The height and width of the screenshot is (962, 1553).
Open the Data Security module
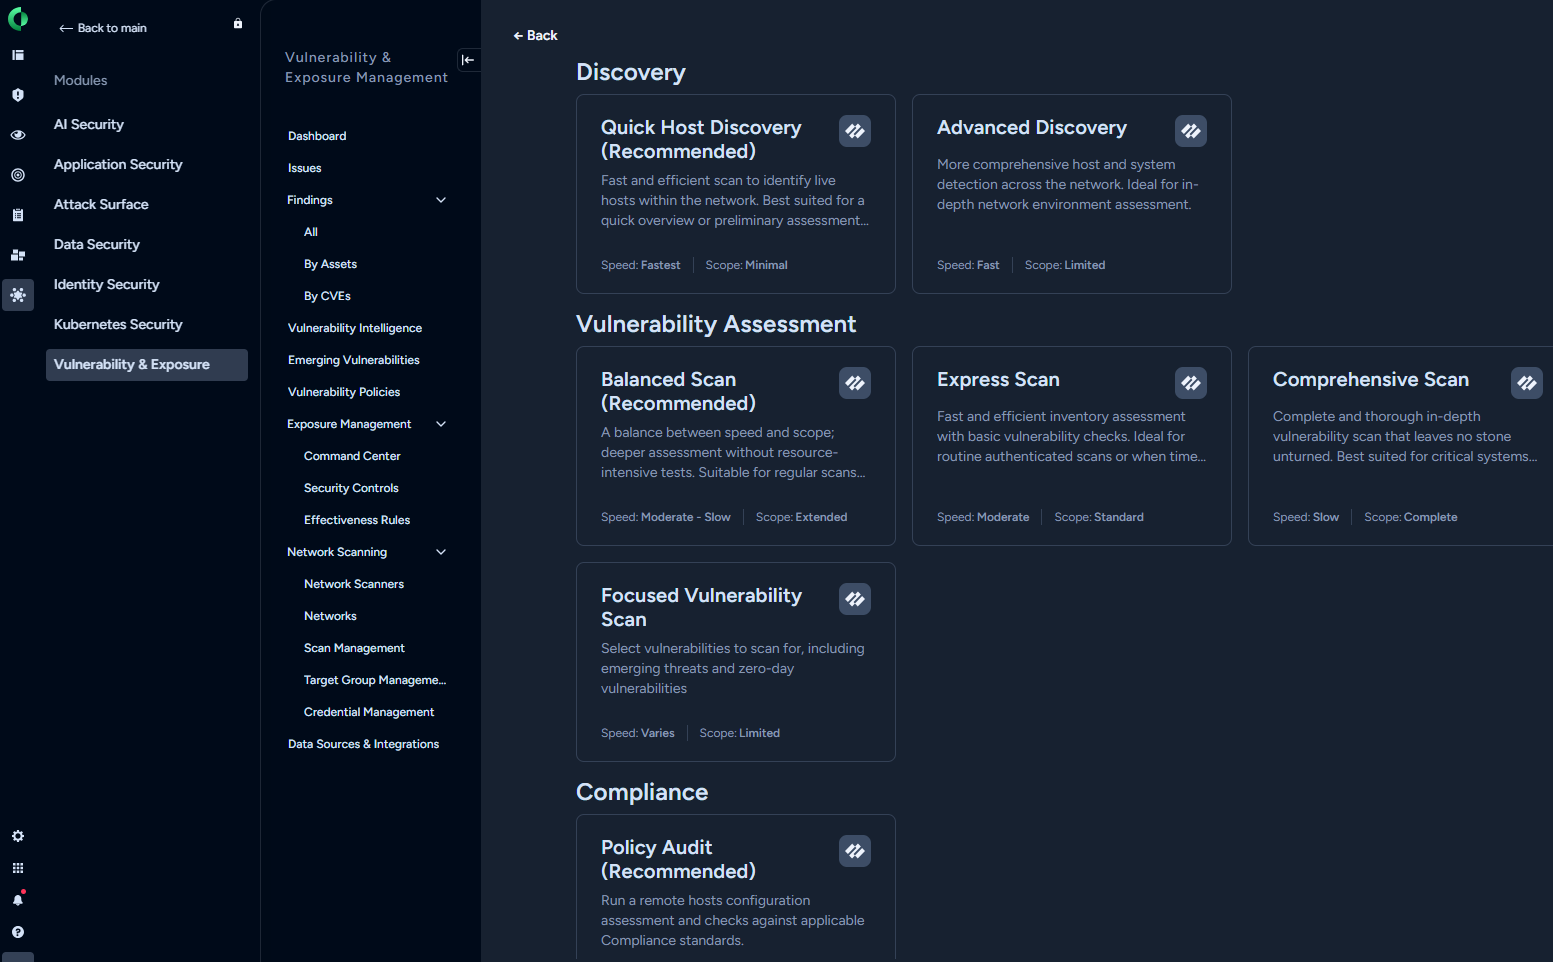coord(97,245)
